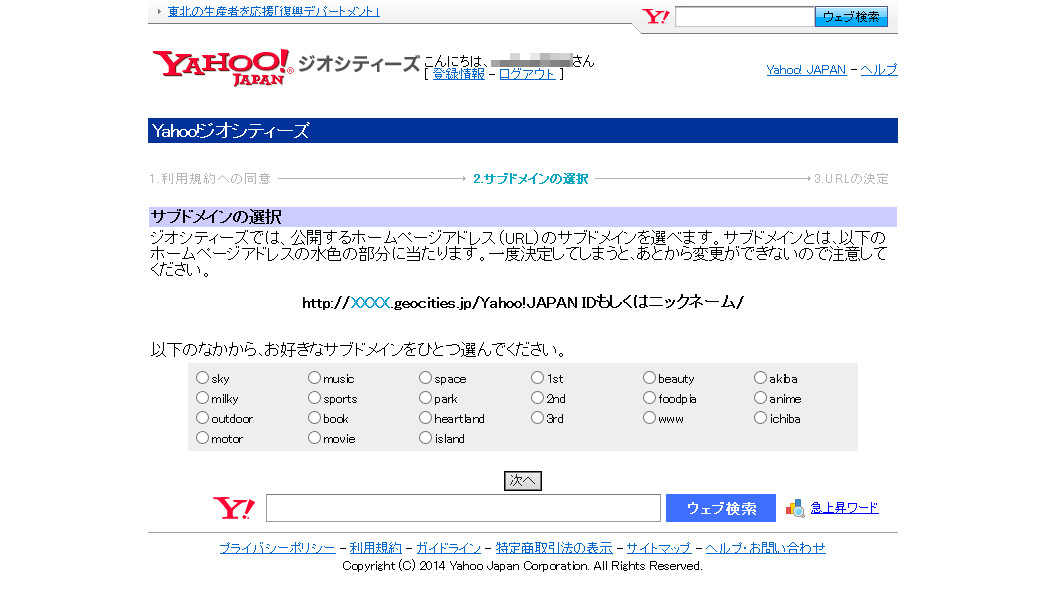Open the プライバシーポリシー footer link
1046x603 pixels.
coord(277,548)
